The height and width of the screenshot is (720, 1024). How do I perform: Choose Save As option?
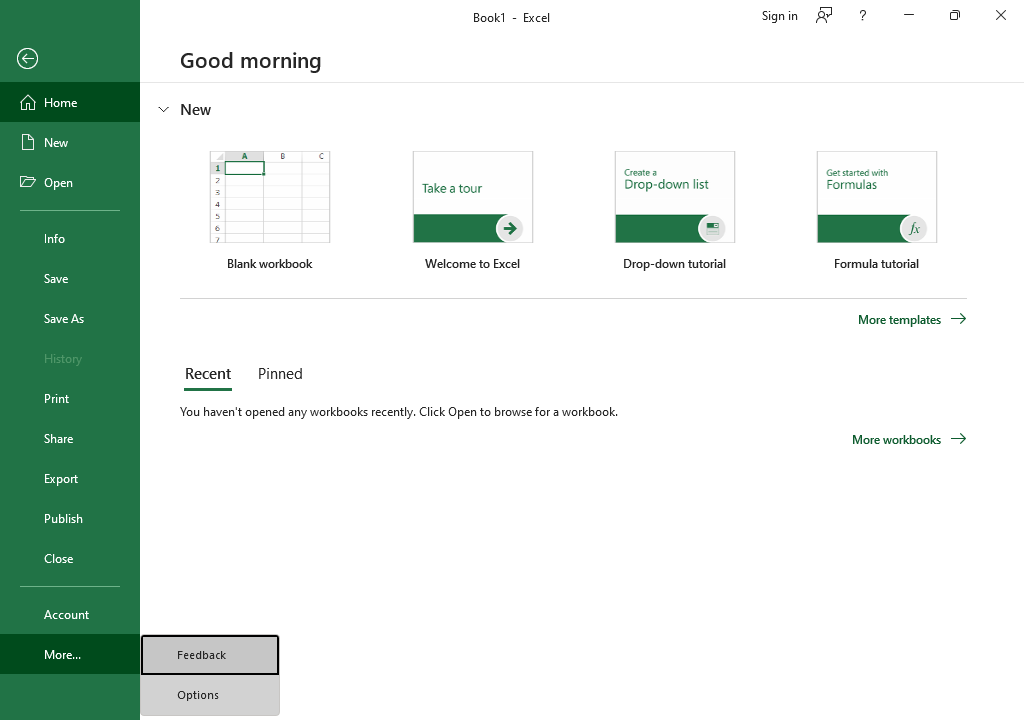pos(70,318)
